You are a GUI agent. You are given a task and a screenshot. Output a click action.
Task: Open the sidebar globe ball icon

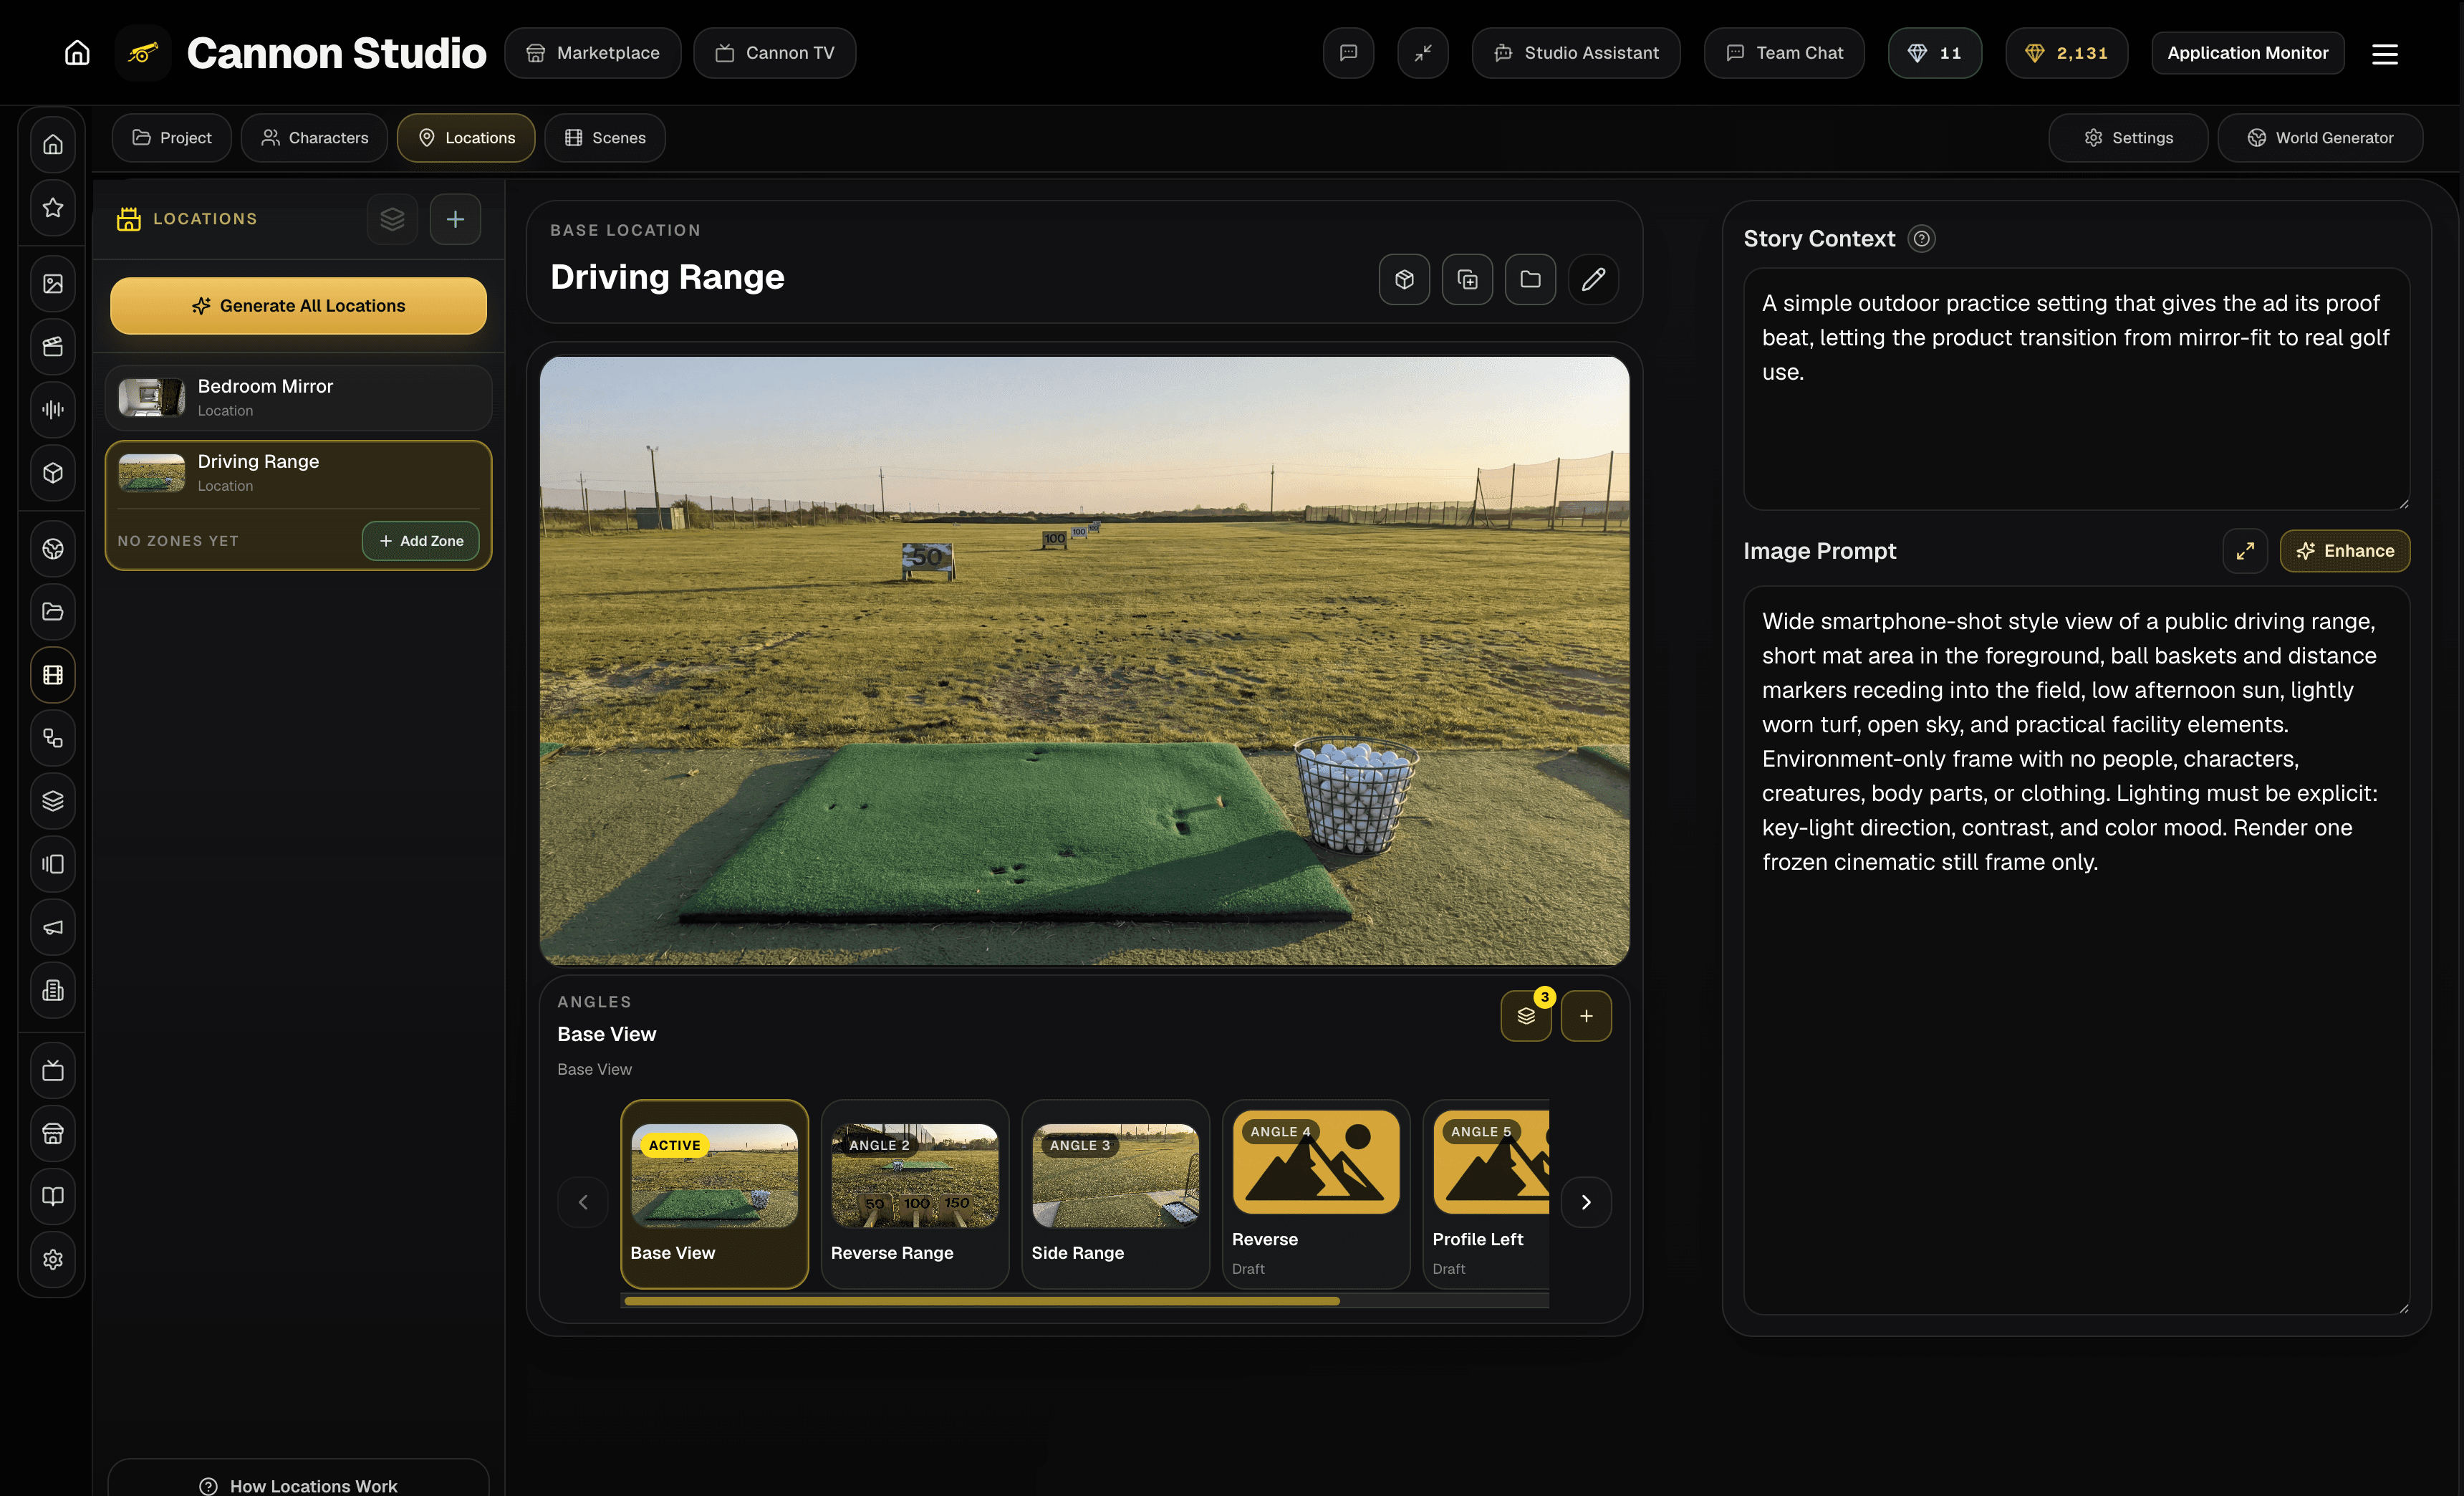pyautogui.click(x=53, y=548)
